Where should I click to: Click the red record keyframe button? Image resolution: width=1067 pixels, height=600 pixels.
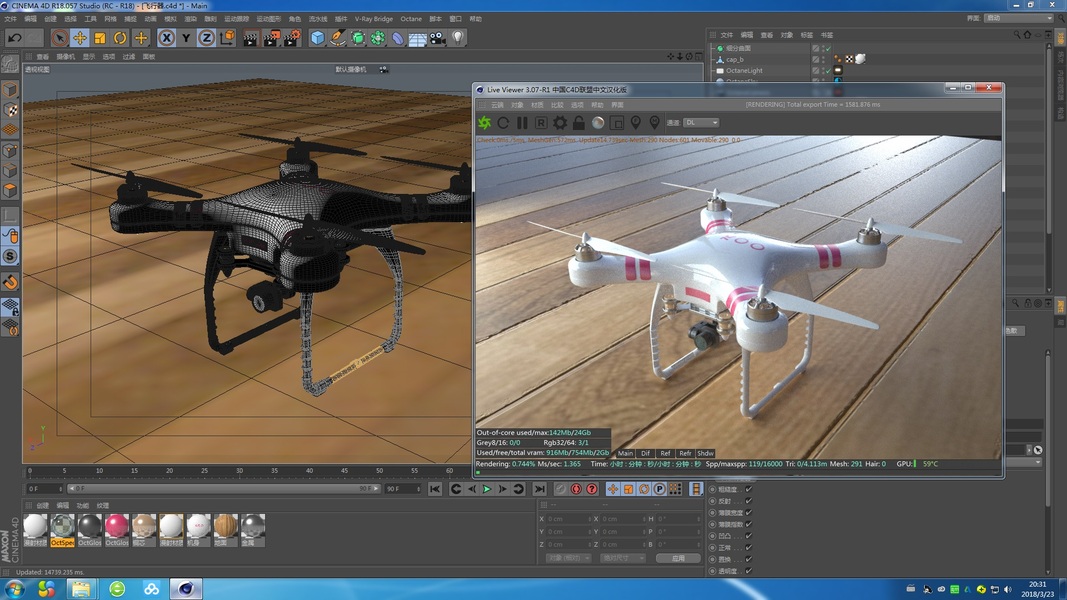click(576, 489)
